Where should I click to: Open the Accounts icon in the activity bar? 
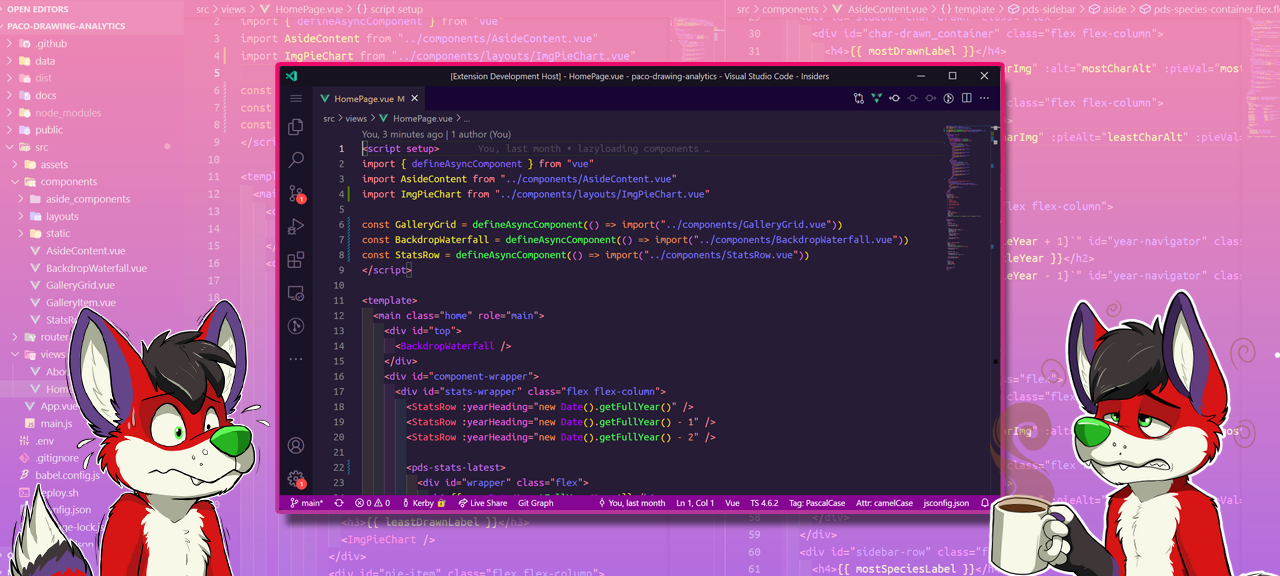(x=295, y=446)
